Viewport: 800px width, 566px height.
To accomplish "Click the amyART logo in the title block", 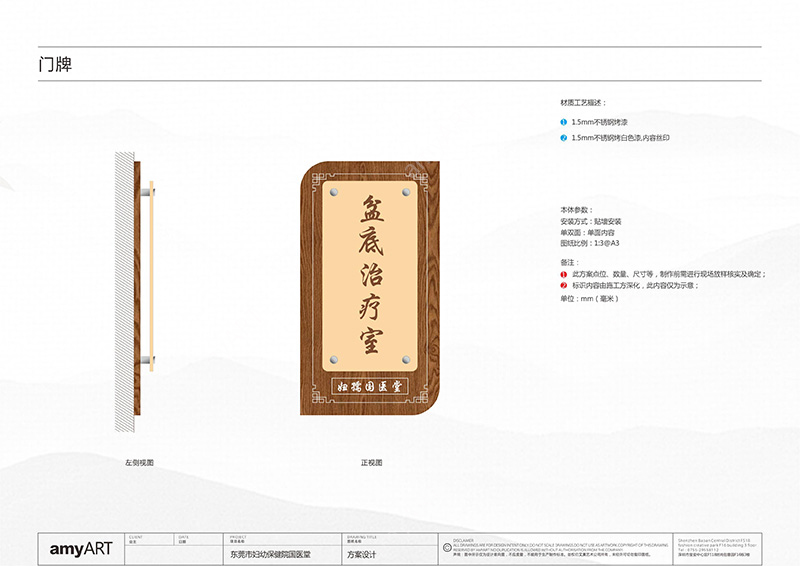I will (x=81, y=549).
